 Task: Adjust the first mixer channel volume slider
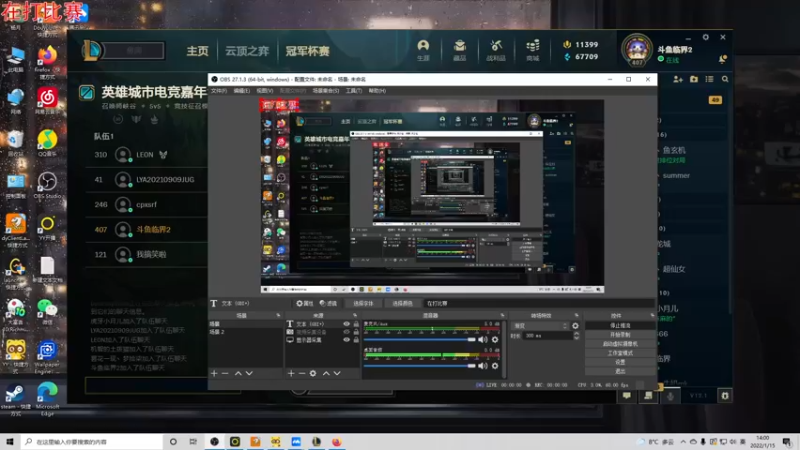click(419, 339)
